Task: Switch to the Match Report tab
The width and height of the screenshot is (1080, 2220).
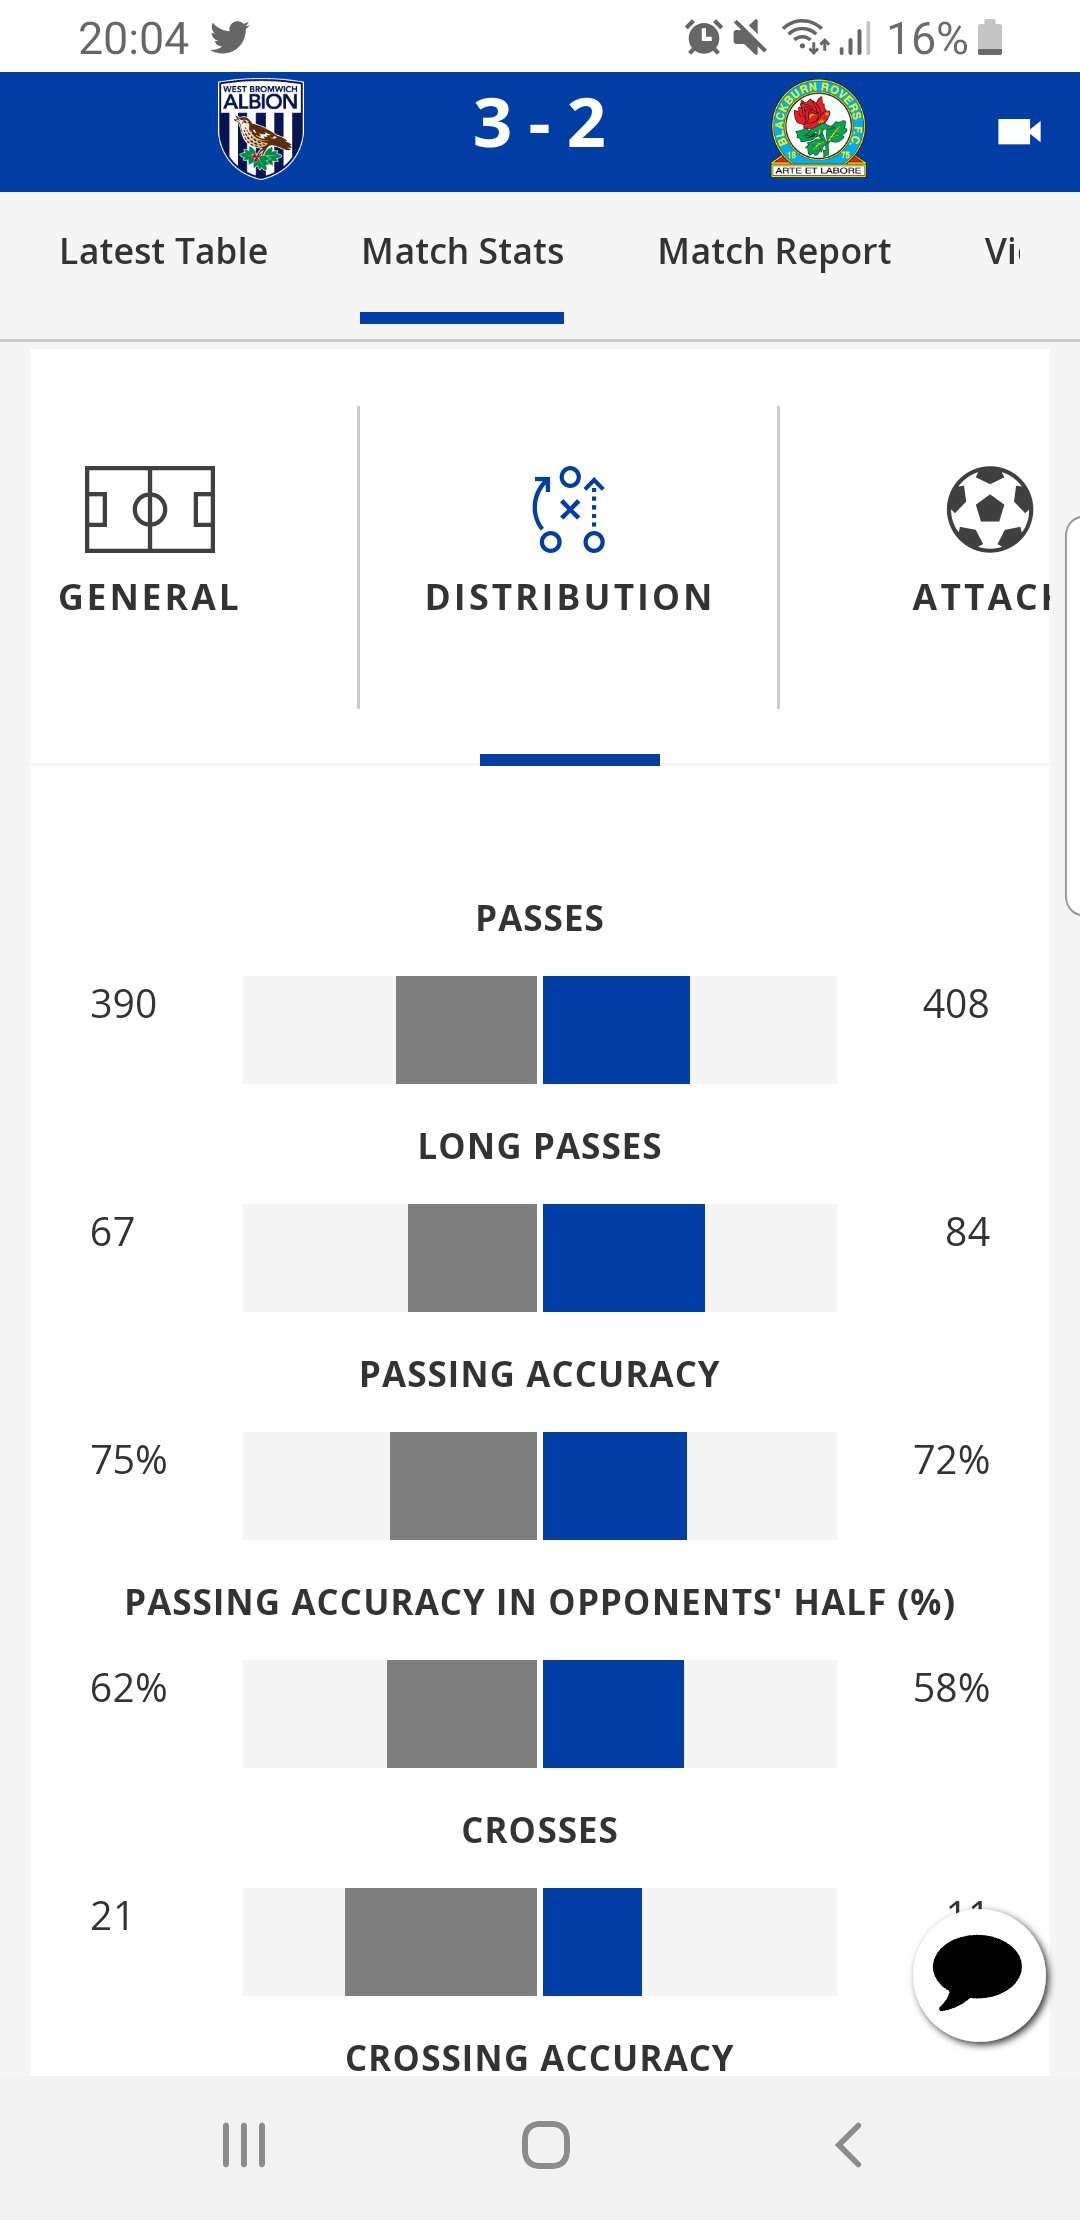Action: point(774,251)
